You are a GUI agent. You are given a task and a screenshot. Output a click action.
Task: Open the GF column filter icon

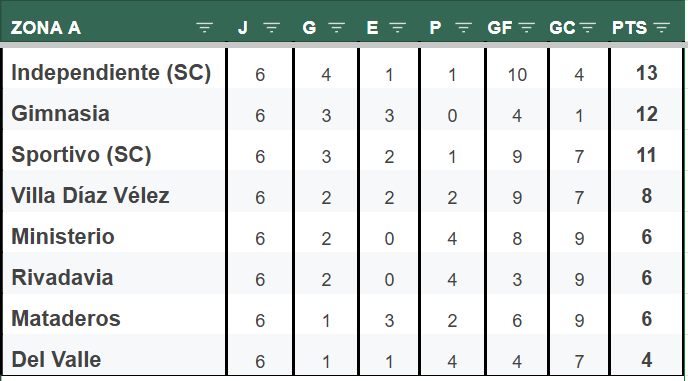click(x=527, y=28)
